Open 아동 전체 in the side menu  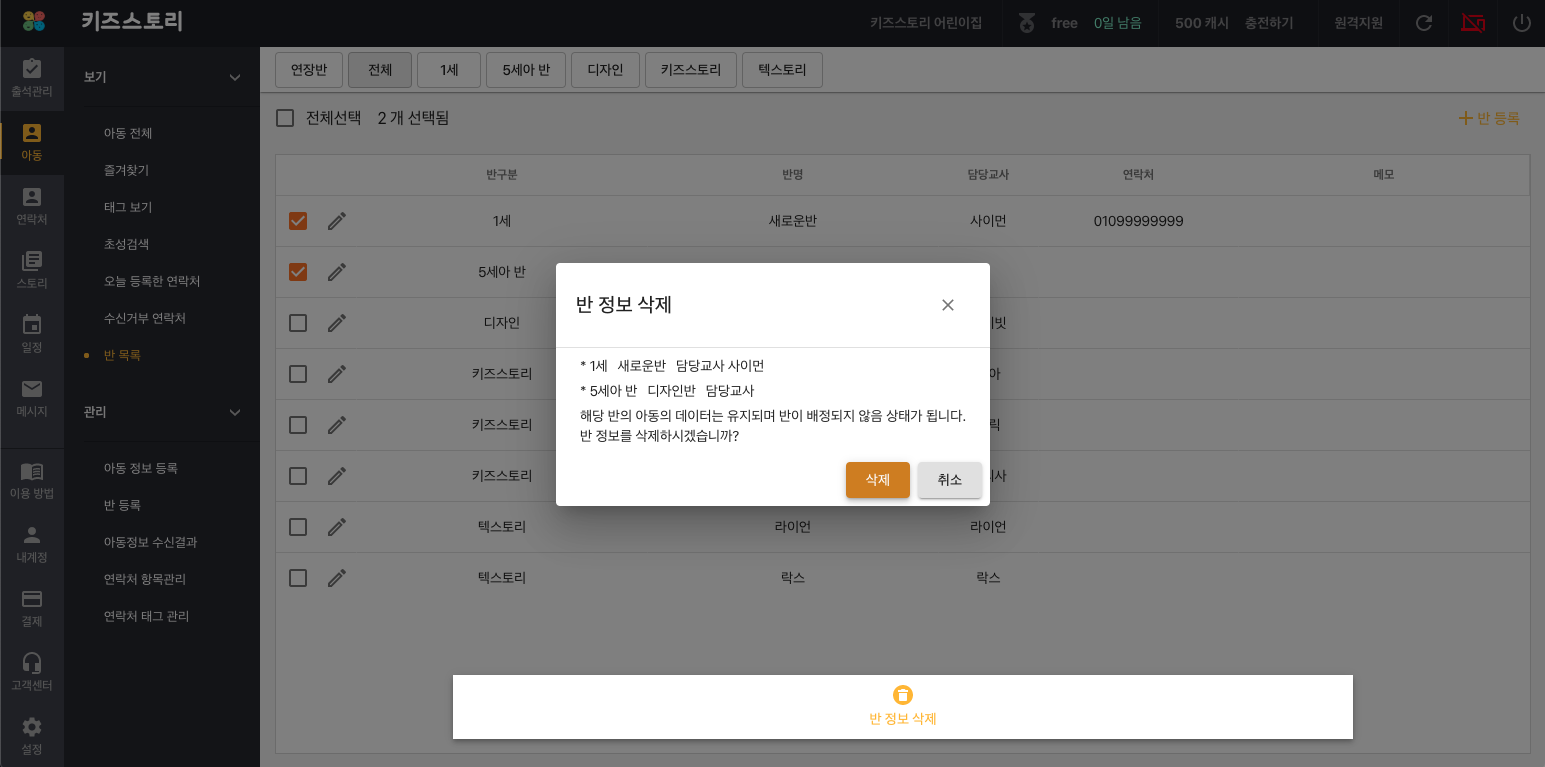point(128,133)
